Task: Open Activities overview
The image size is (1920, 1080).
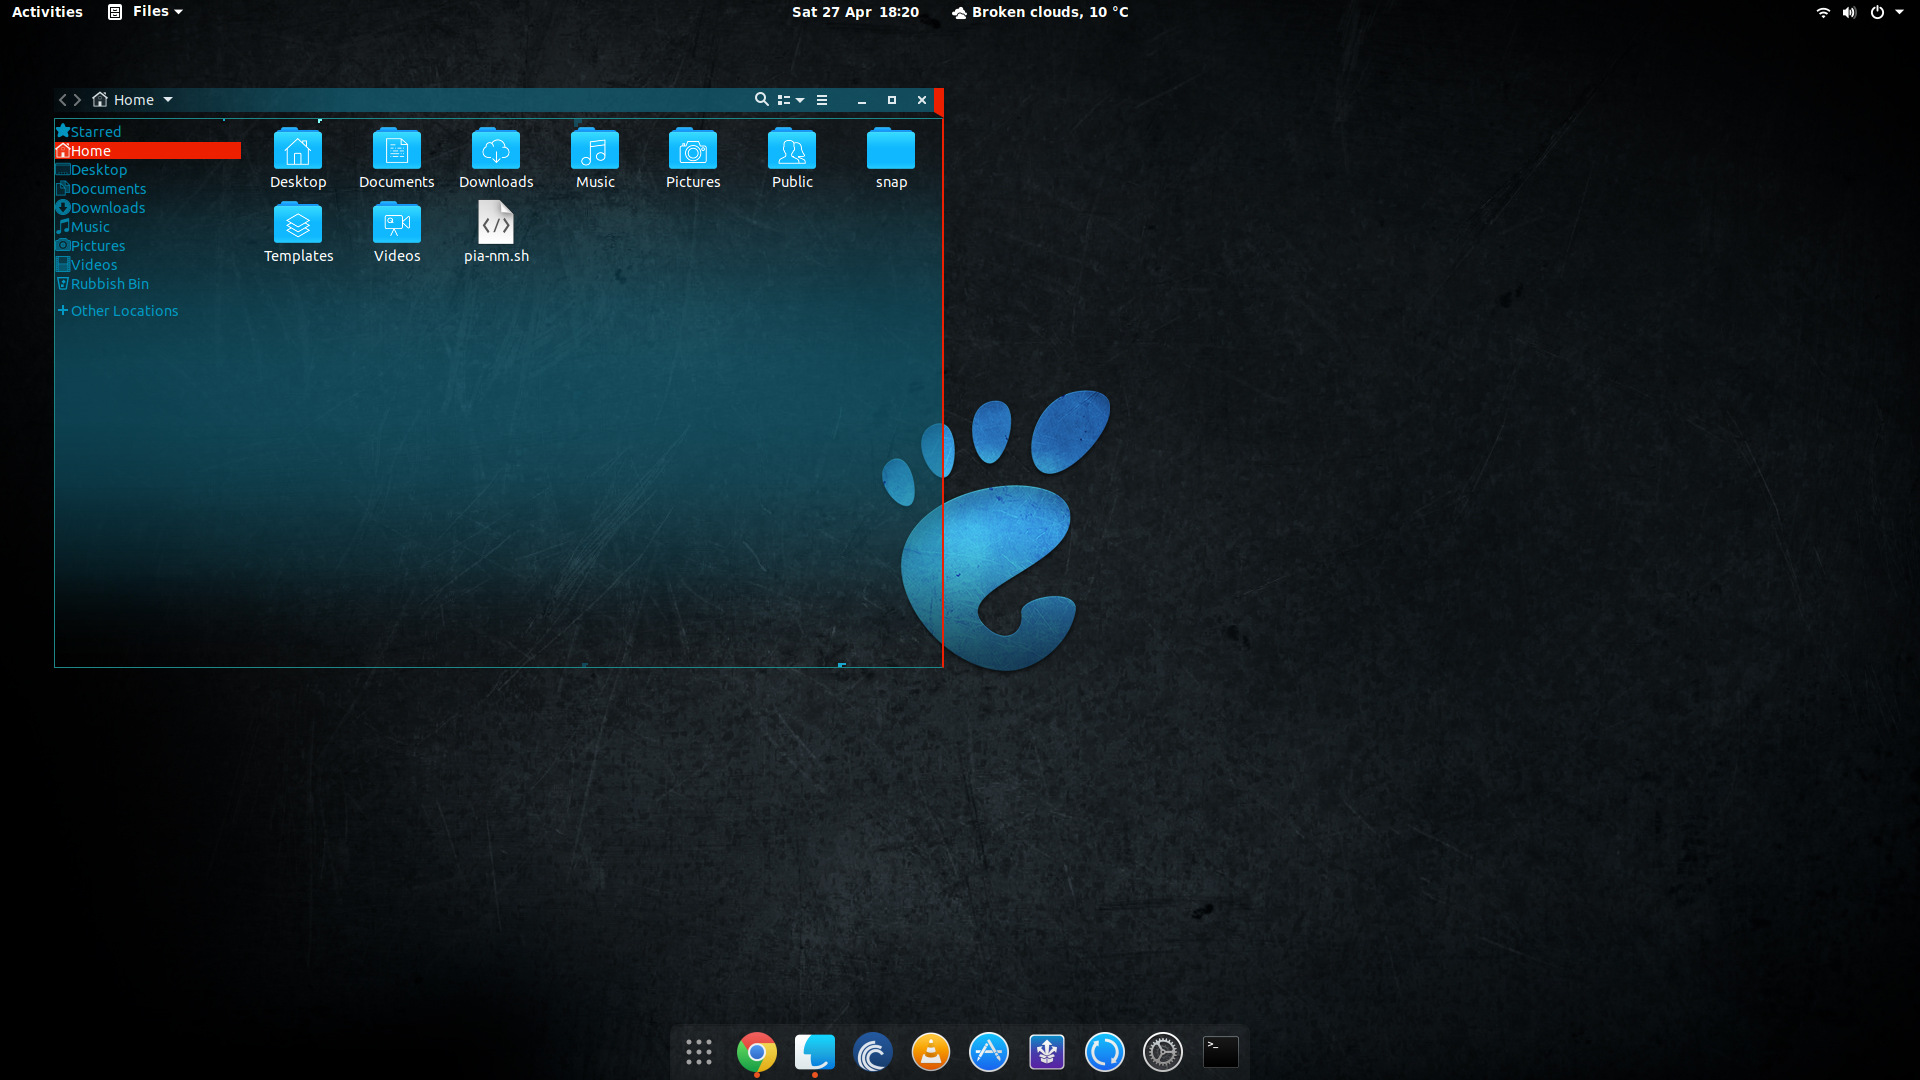Action: pyautogui.click(x=47, y=12)
